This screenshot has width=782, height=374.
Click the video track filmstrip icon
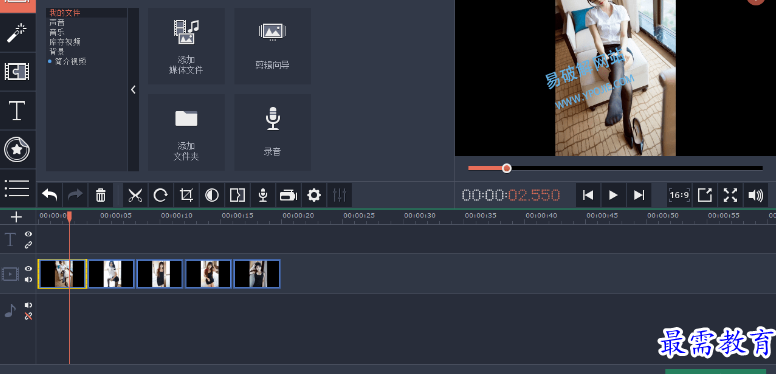click(x=10, y=274)
